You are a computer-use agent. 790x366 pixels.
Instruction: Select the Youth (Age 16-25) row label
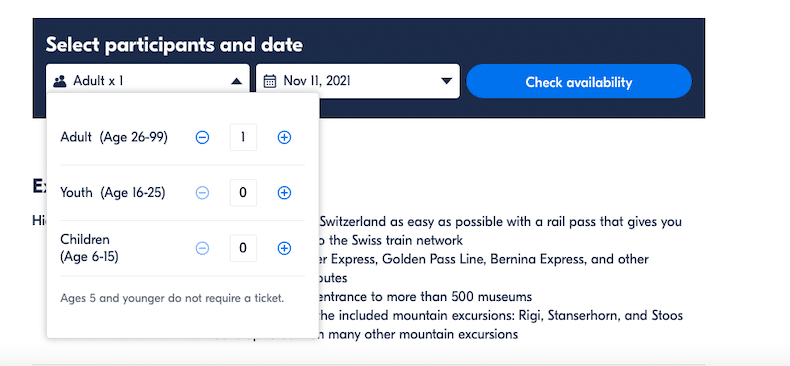tap(113, 193)
